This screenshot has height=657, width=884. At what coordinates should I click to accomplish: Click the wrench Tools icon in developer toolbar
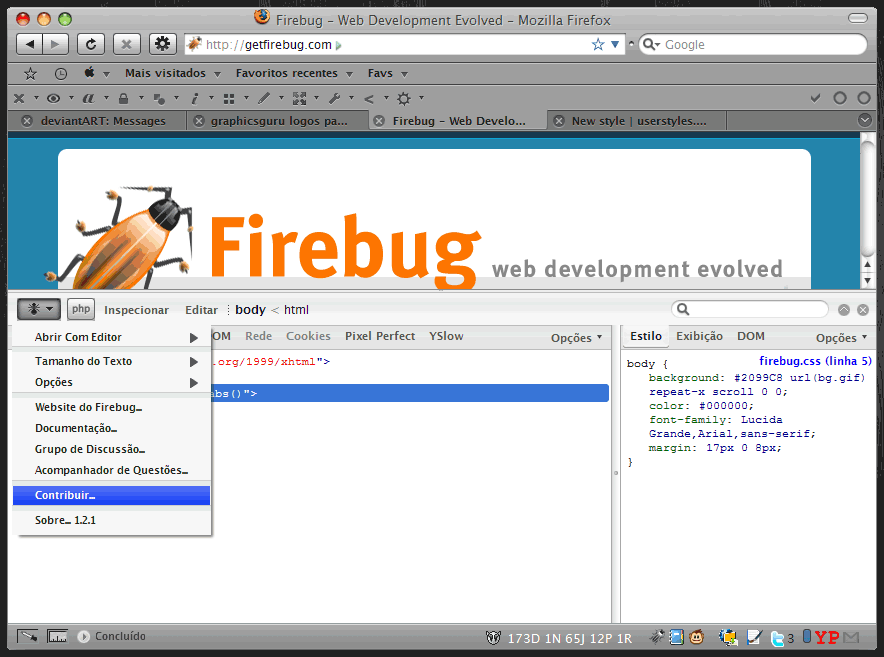[x=334, y=99]
